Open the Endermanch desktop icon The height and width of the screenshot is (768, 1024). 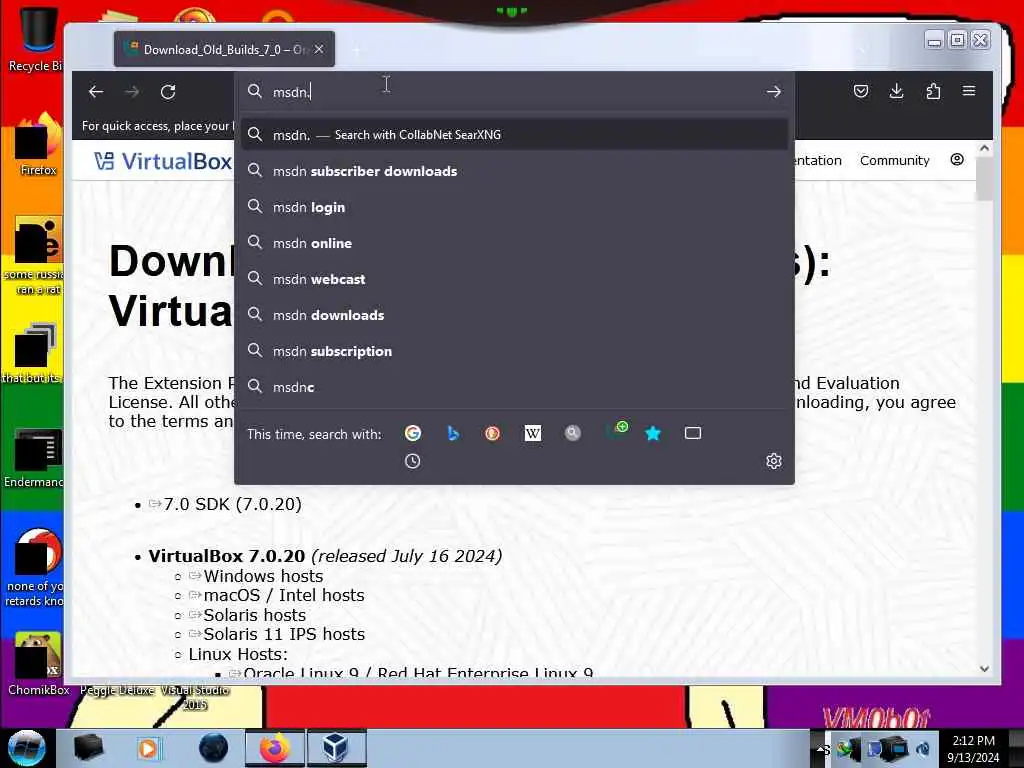pyautogui.click(x=36, y=457)
